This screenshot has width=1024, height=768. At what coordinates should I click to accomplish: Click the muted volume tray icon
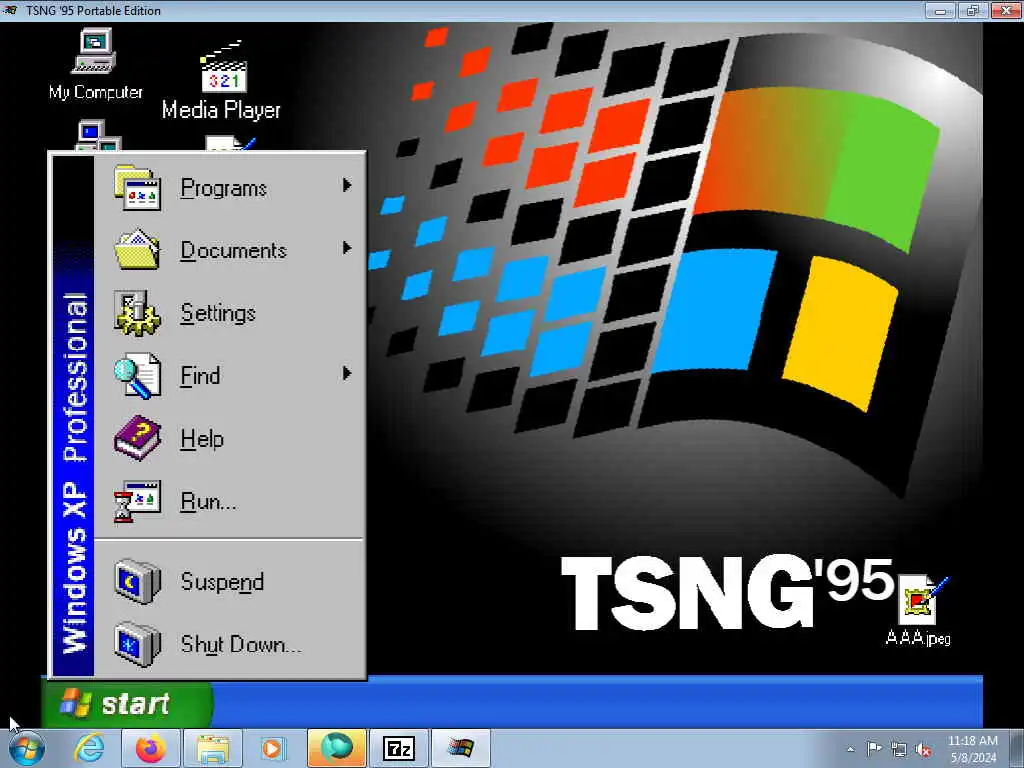[923, 749]
